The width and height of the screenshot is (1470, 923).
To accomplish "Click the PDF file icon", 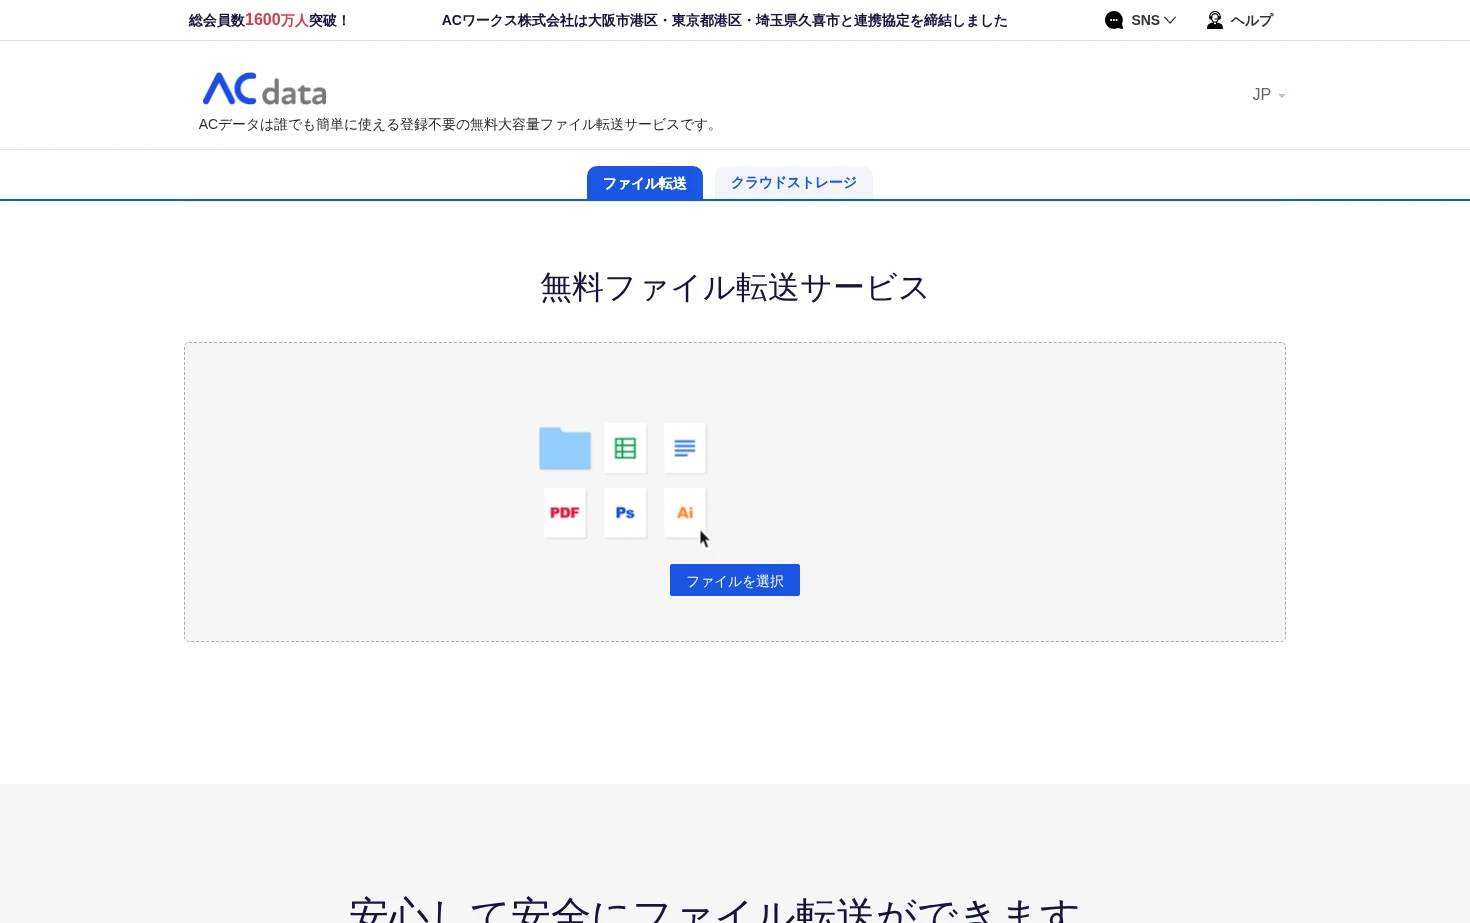I will (565, 512).
